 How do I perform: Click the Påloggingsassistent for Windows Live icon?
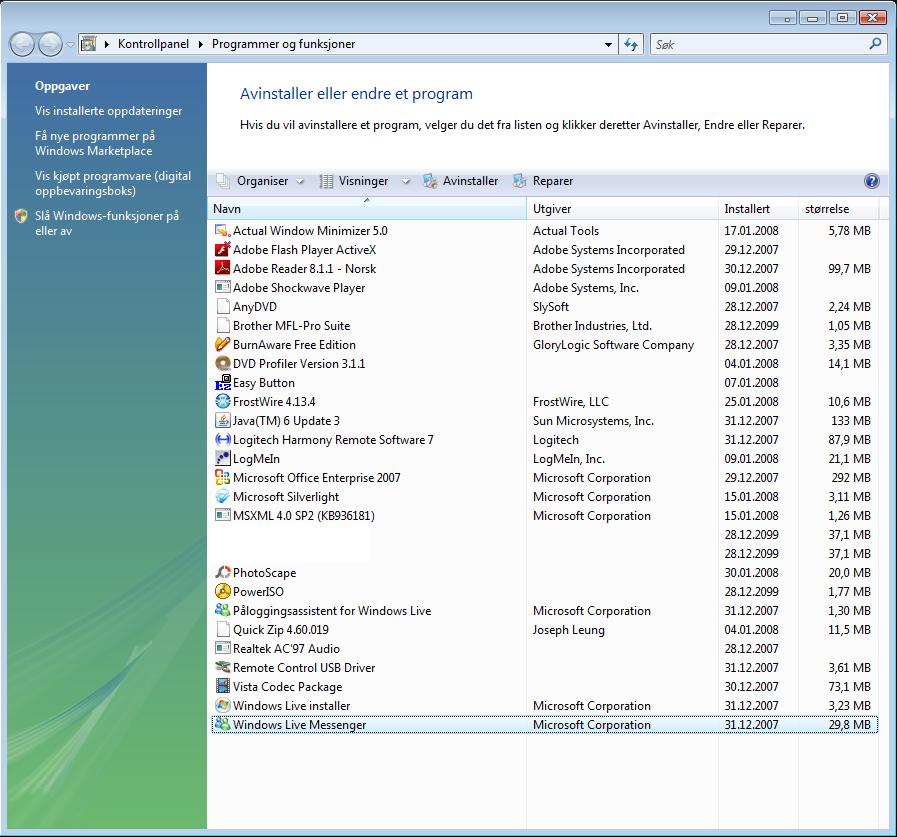[x=222, y=610]
